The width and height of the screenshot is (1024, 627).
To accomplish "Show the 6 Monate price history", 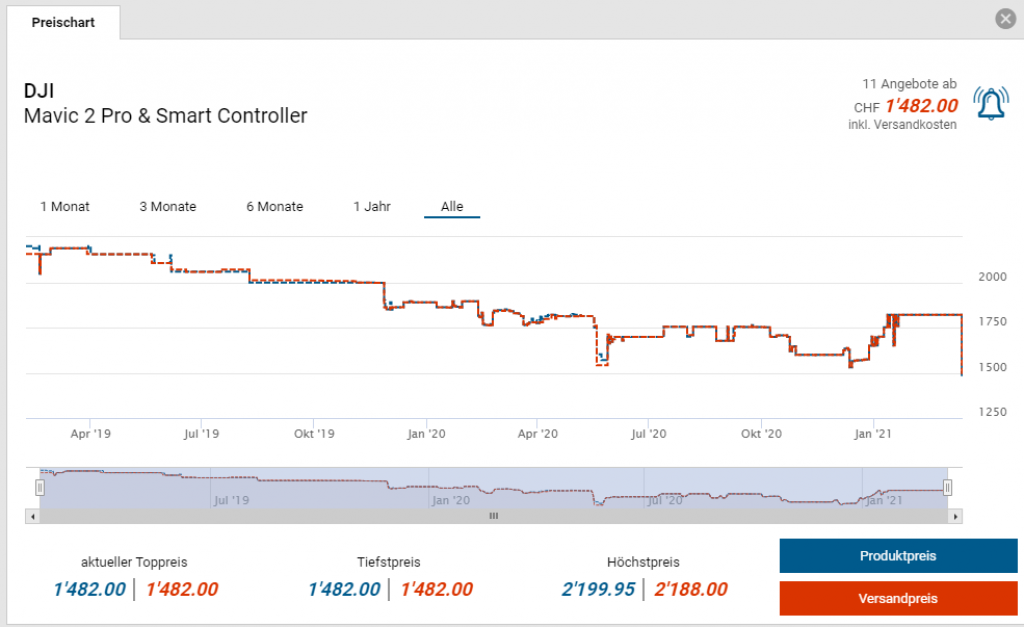I will coord(274,207).
